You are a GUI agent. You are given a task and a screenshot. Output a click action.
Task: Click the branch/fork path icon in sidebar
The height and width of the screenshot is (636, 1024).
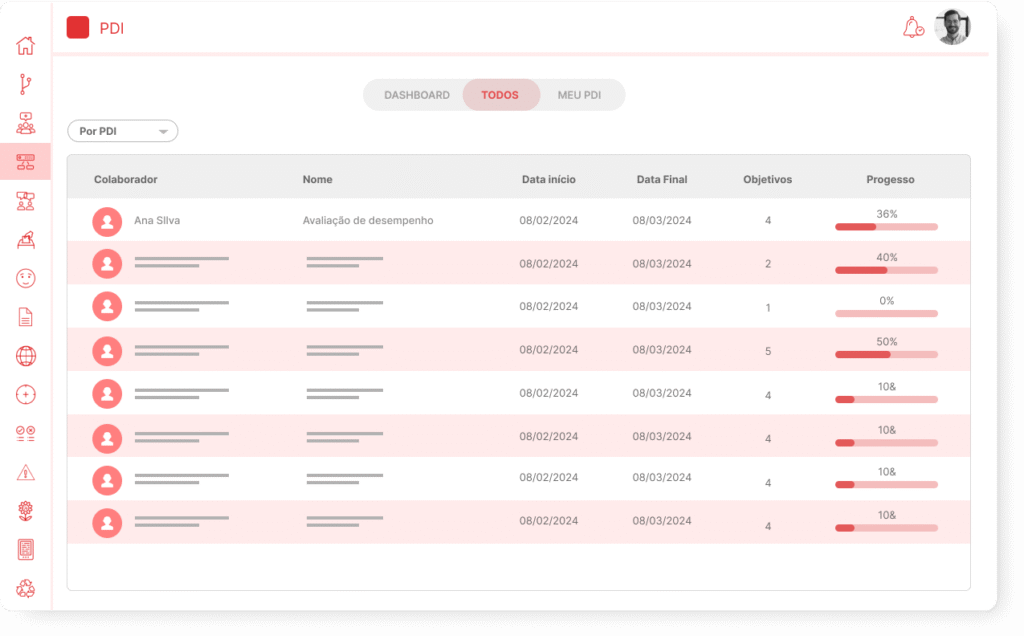click(25, 84)
